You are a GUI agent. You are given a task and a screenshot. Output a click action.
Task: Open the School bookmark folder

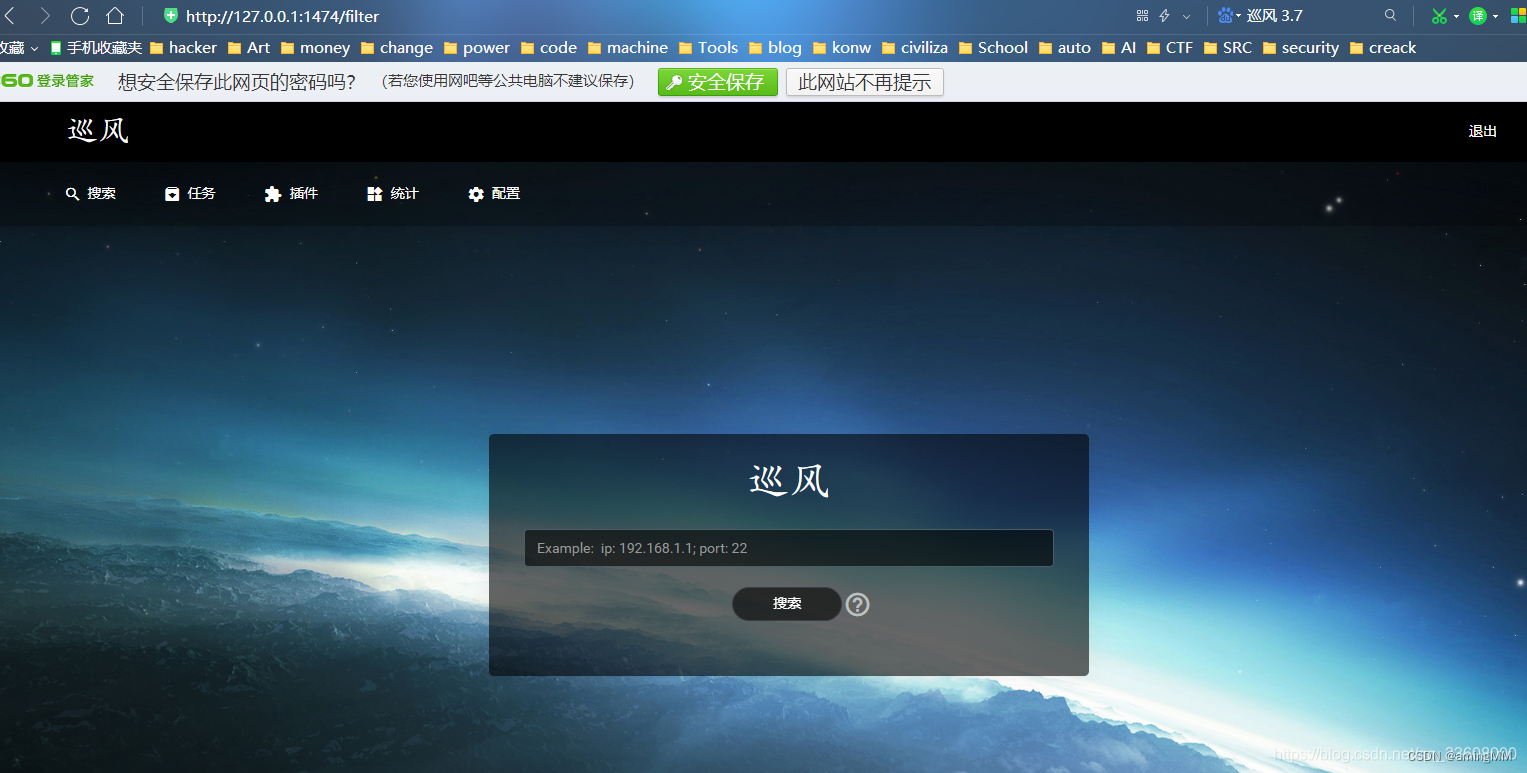pos(993,47)
